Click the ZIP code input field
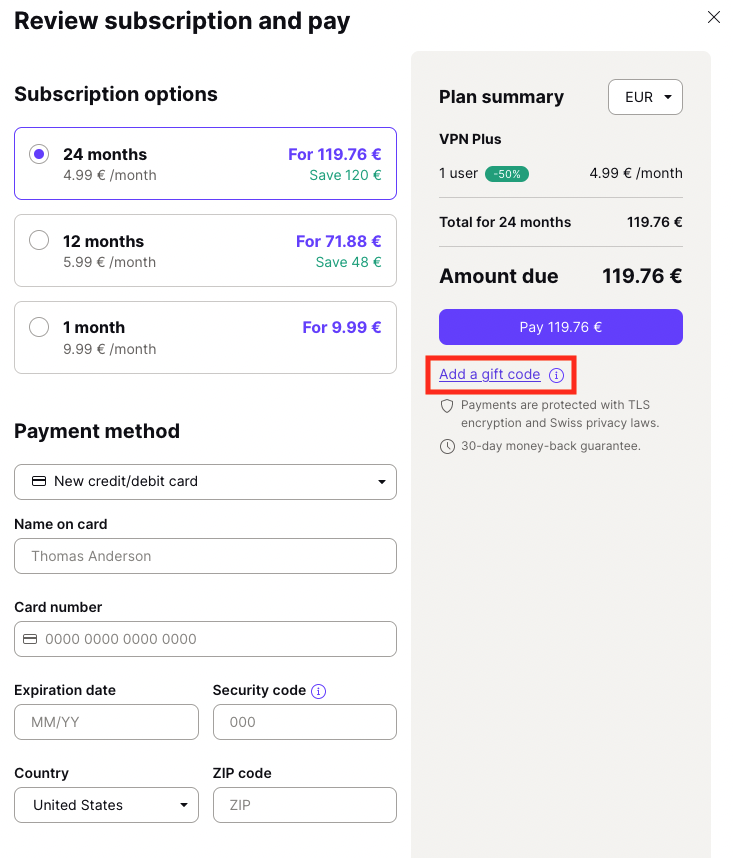This screenshot has width=733, height=858. 305,805
